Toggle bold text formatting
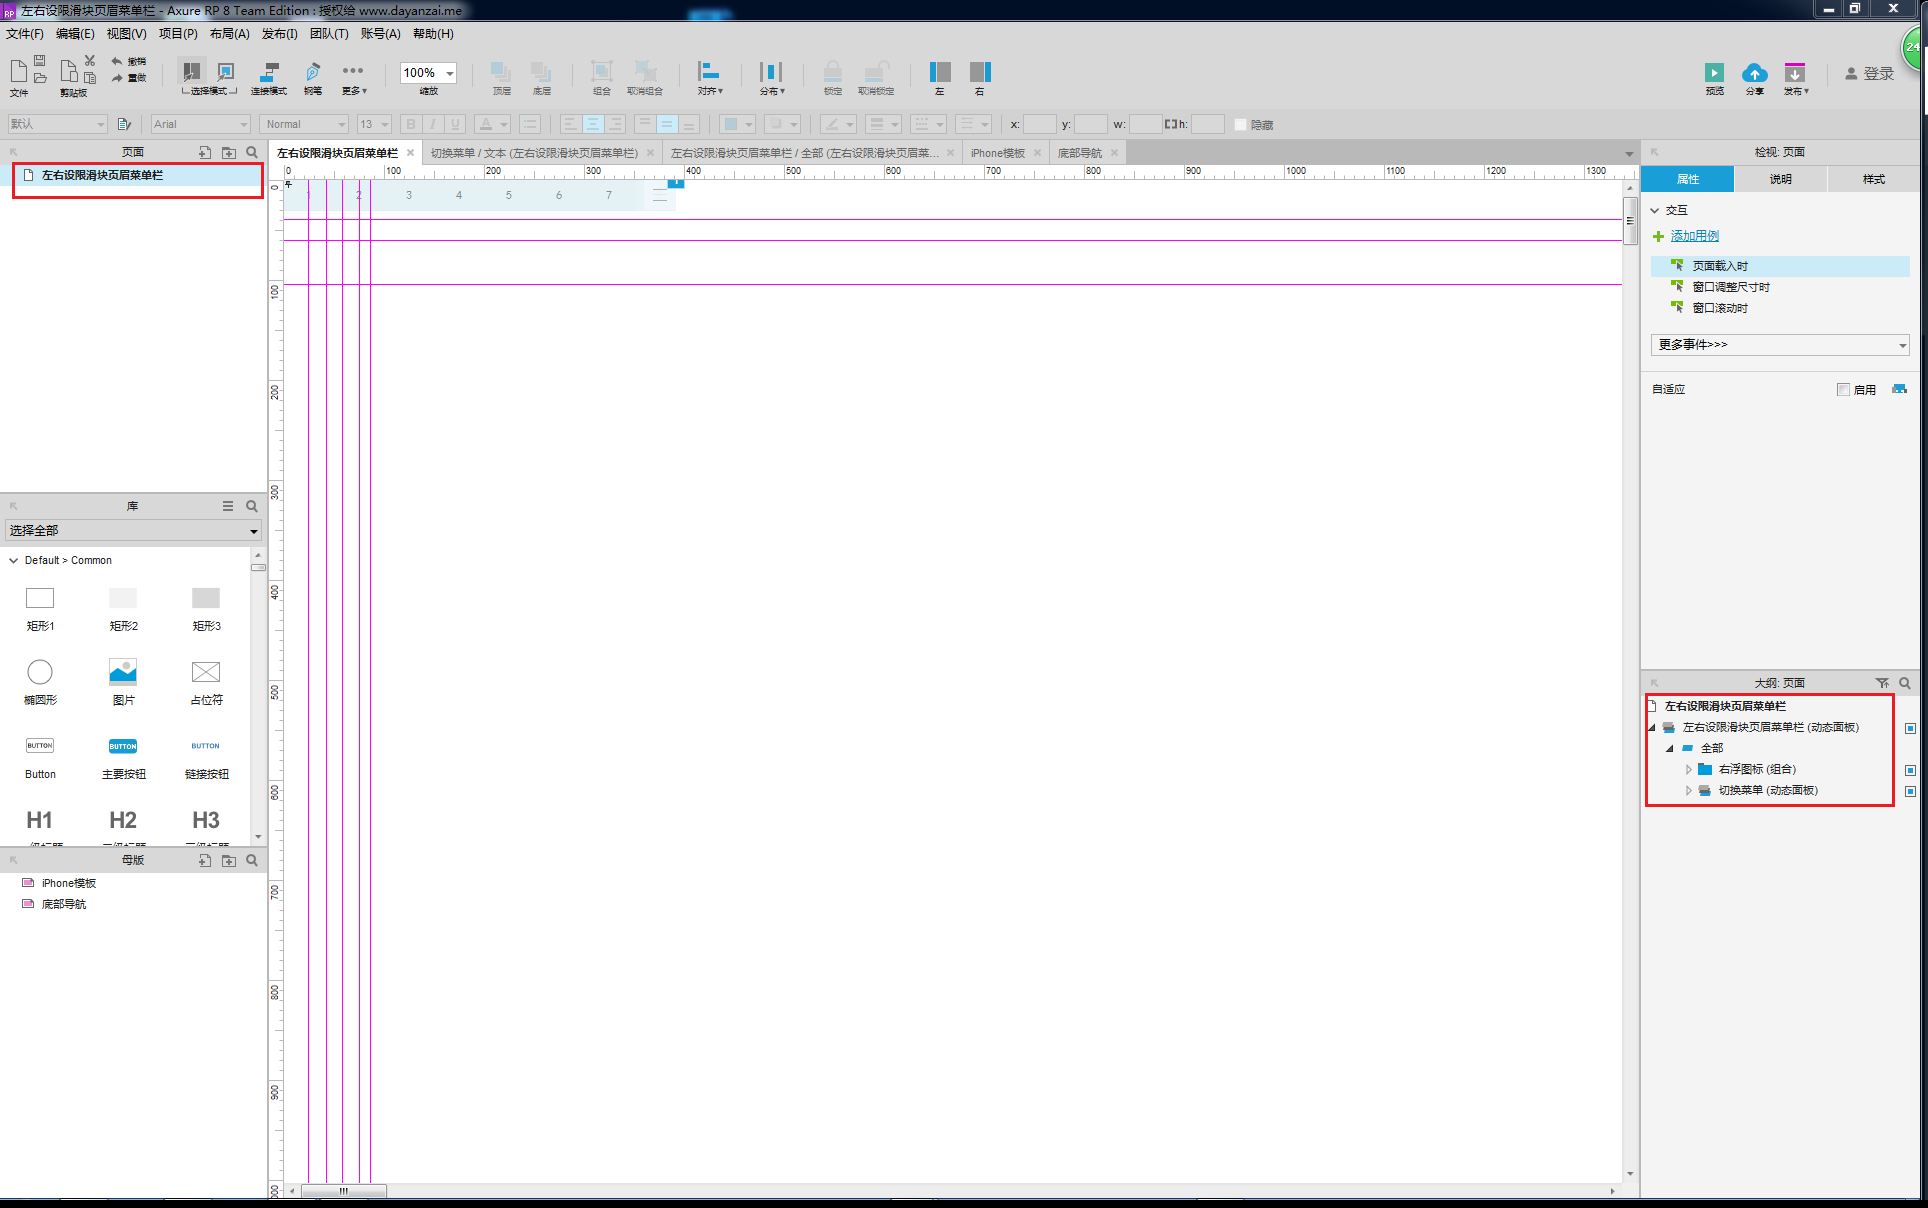 410,124
